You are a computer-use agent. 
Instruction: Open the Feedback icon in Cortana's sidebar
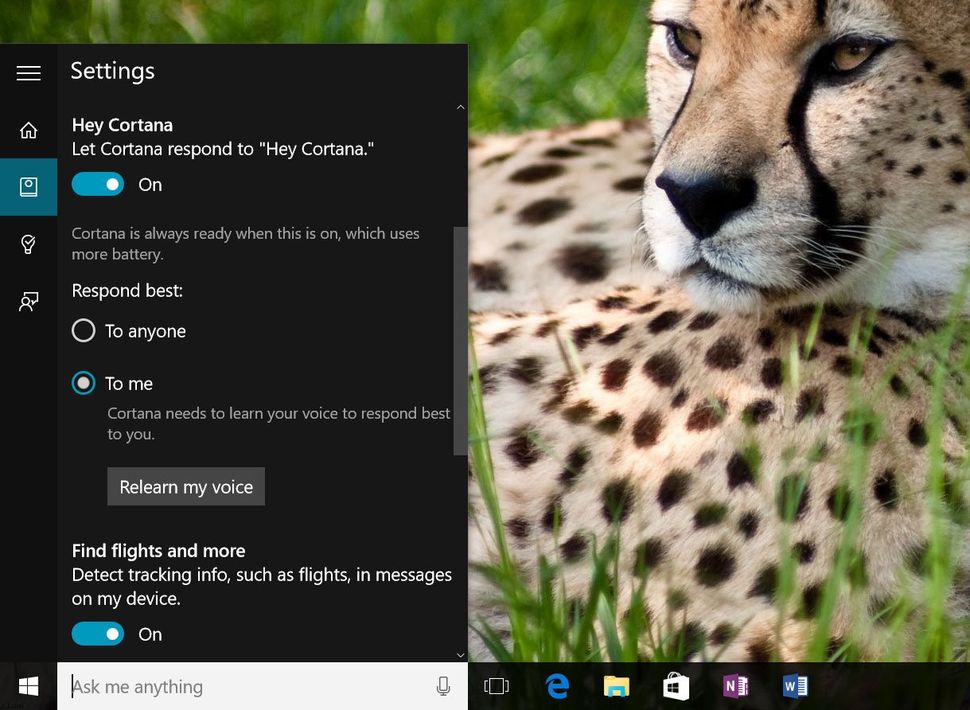pyautogui.click(x=28, y=301)
